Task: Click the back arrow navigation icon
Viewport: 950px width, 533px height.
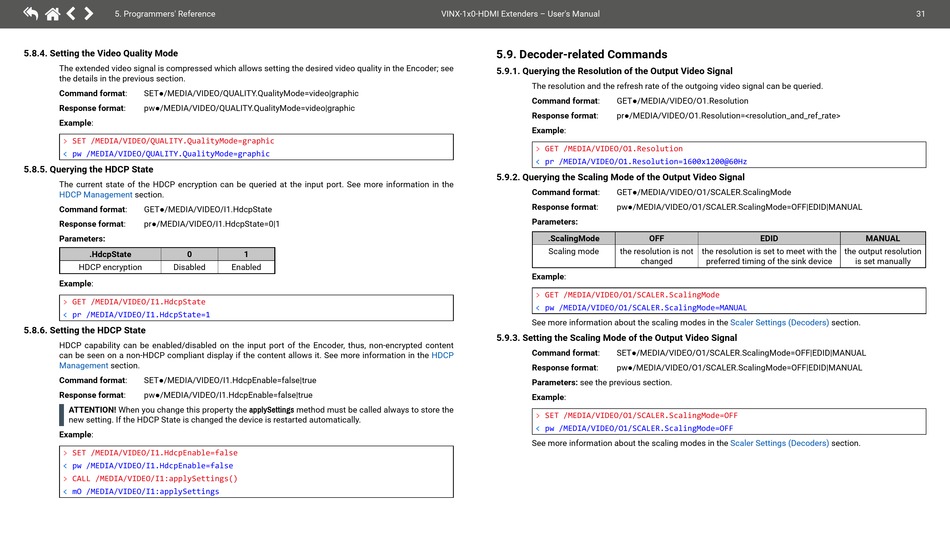Action: coord(30,13)
